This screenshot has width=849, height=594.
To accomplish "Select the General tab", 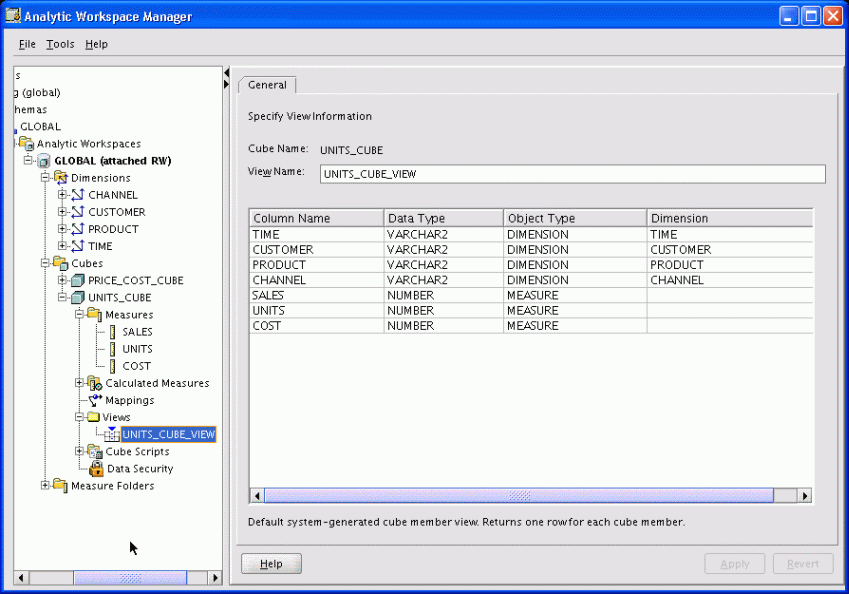I will [x=267, y=85].
